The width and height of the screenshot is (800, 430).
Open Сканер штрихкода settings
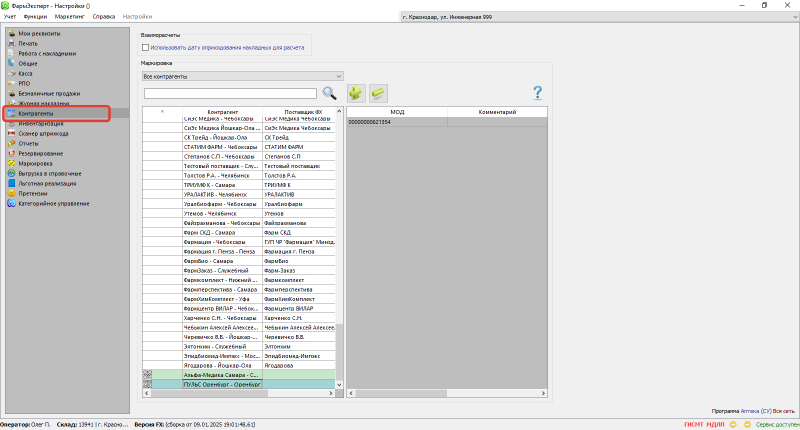43,133
